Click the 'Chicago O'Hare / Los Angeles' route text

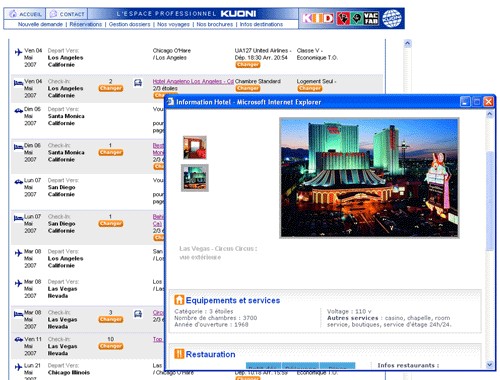click(x=172, y=54)
